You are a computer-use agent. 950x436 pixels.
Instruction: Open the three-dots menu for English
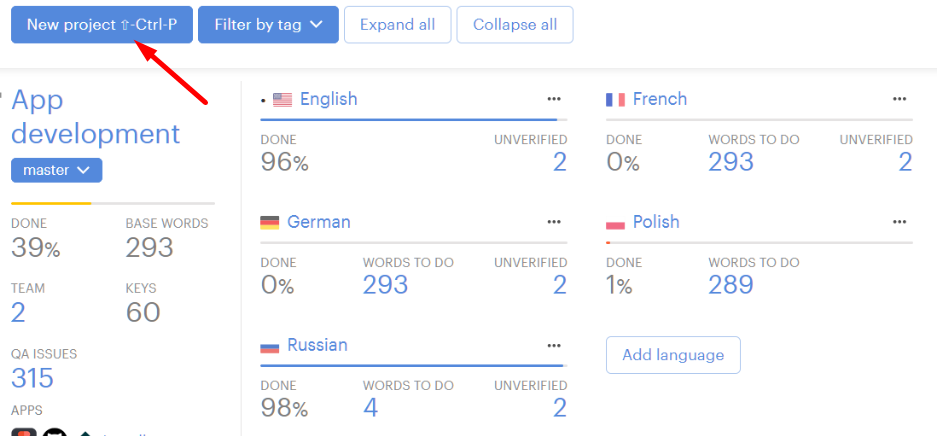coord(554,99)
